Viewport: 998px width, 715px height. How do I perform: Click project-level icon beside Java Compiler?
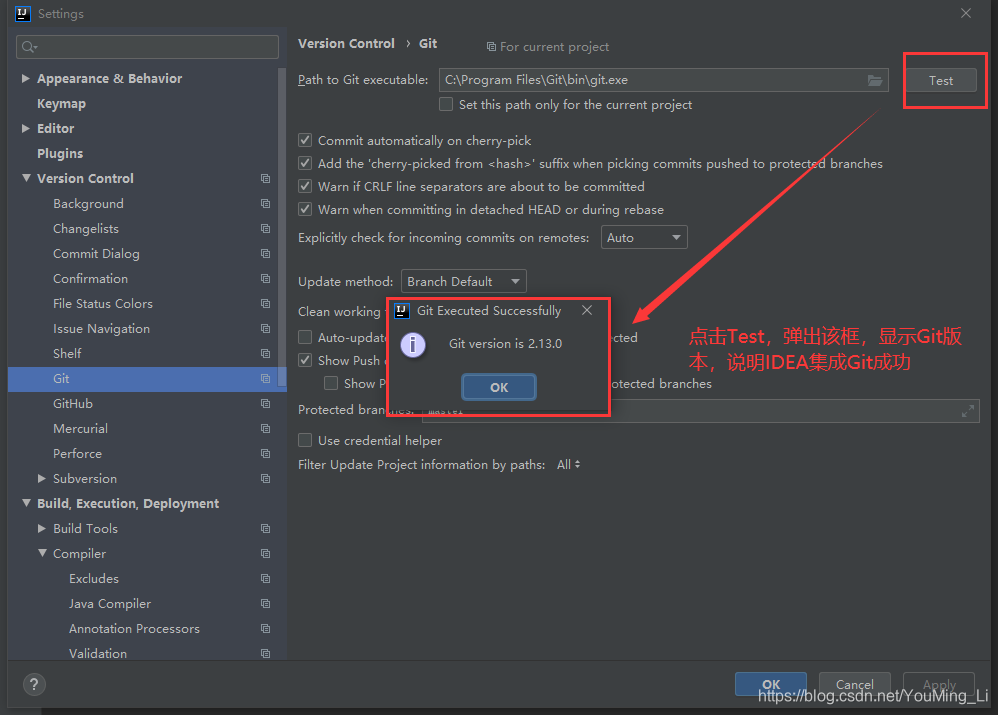click(x=265, y=604)
